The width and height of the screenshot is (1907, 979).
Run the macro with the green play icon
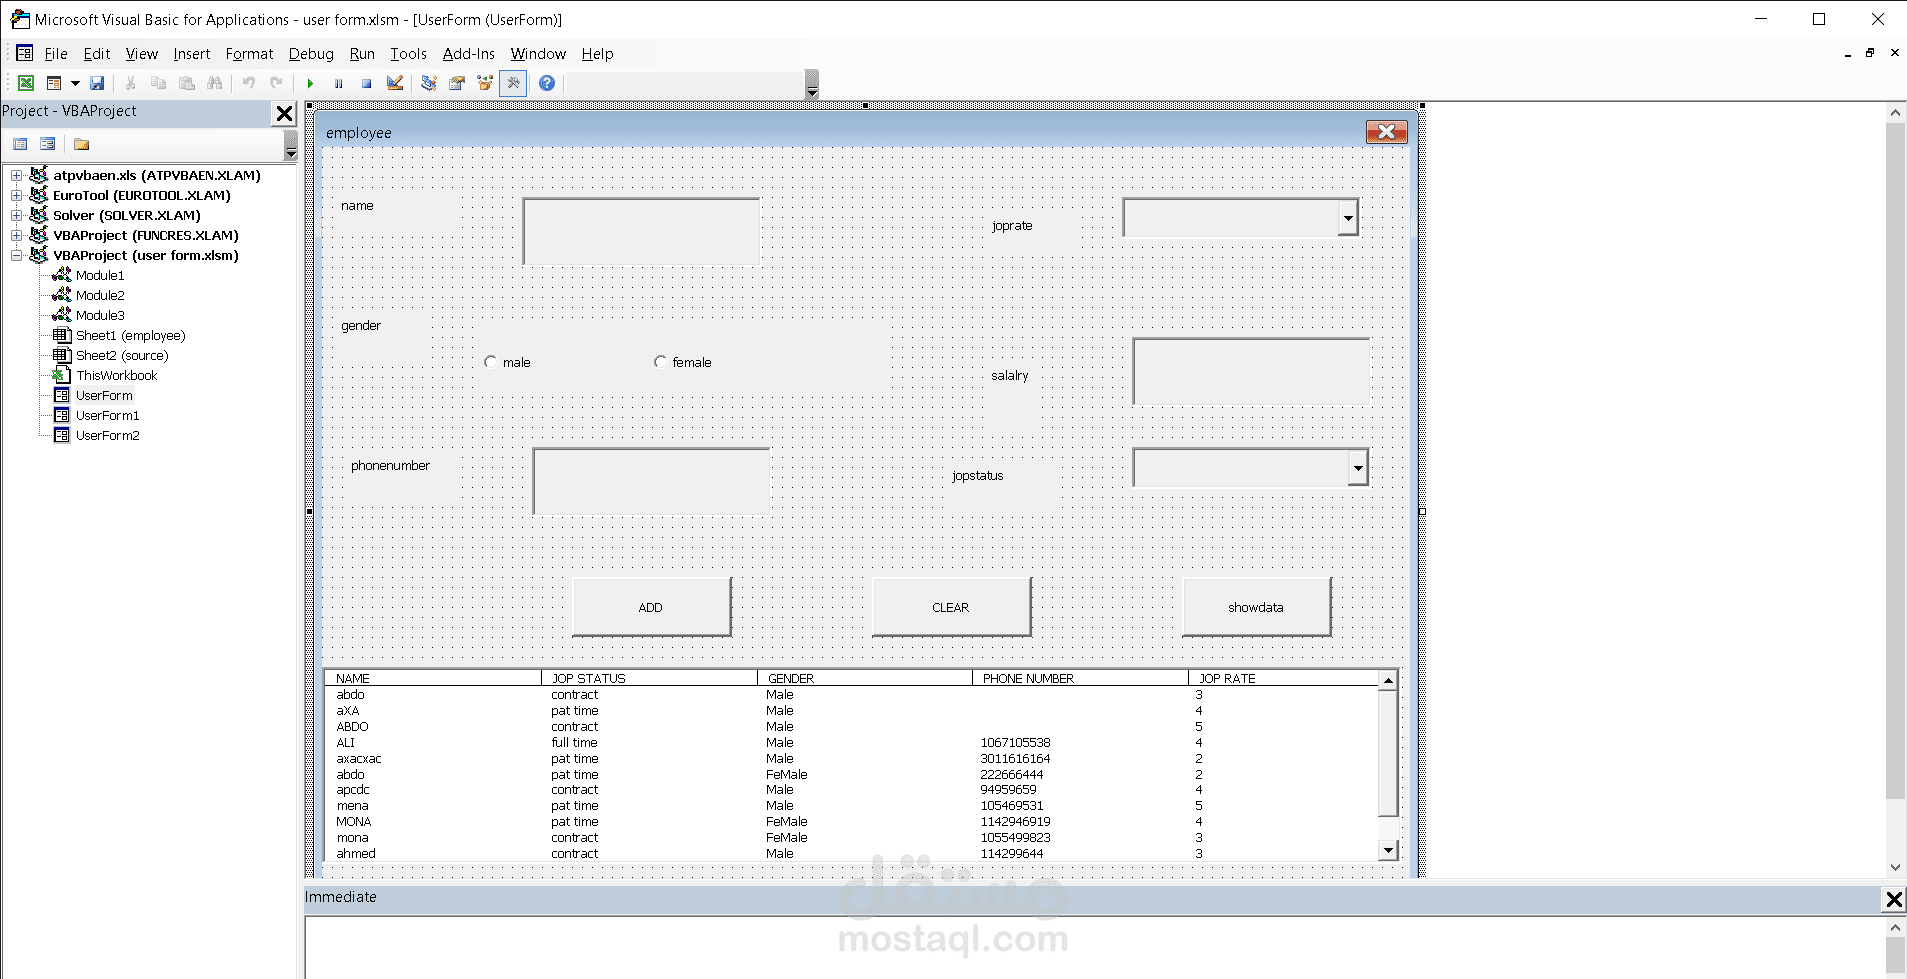310,83
